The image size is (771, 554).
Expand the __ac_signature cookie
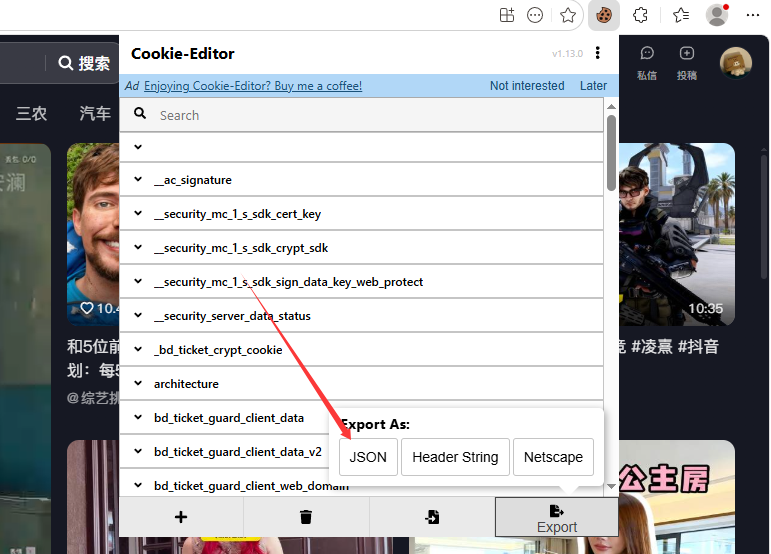tap(361, 180)
